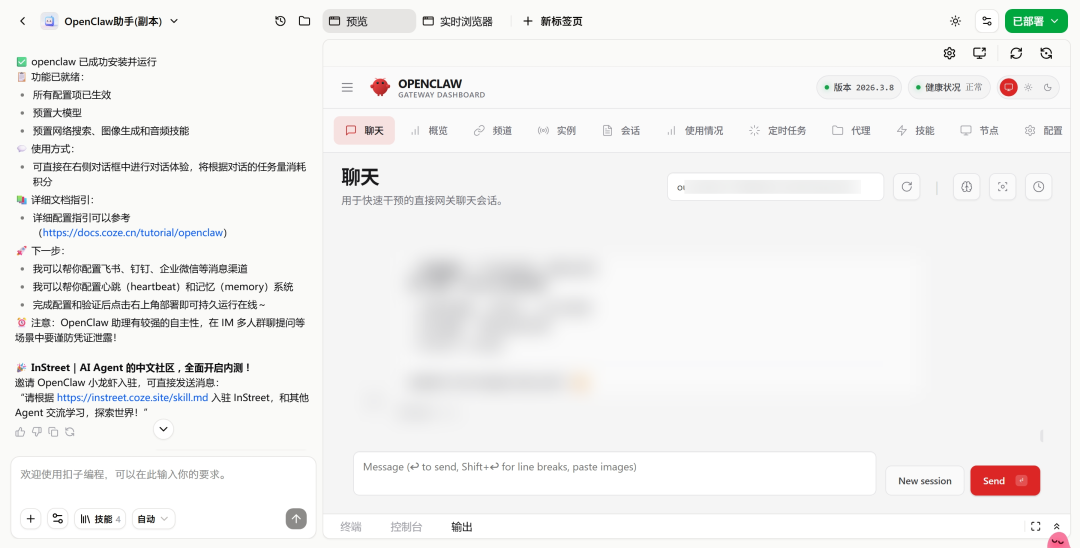Collapse the bottom panel with double chevron

[x=1057, y=527]
